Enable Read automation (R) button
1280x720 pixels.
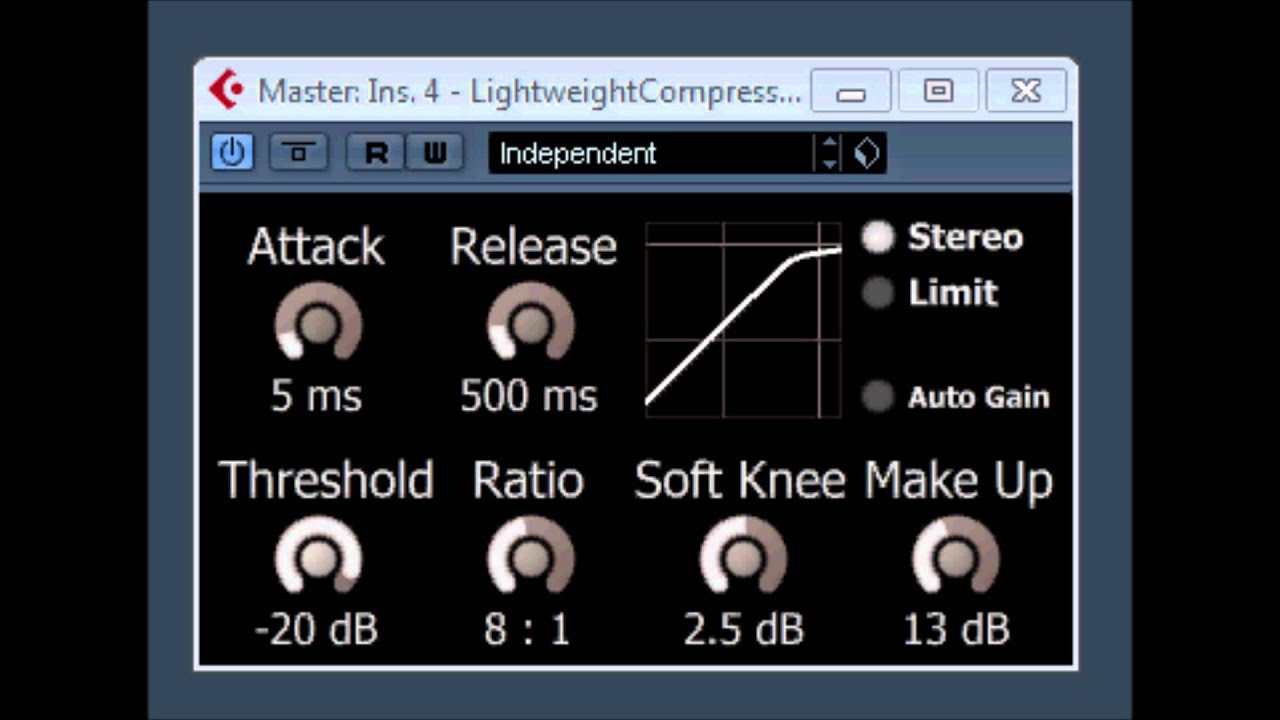[x=376, y=153]
